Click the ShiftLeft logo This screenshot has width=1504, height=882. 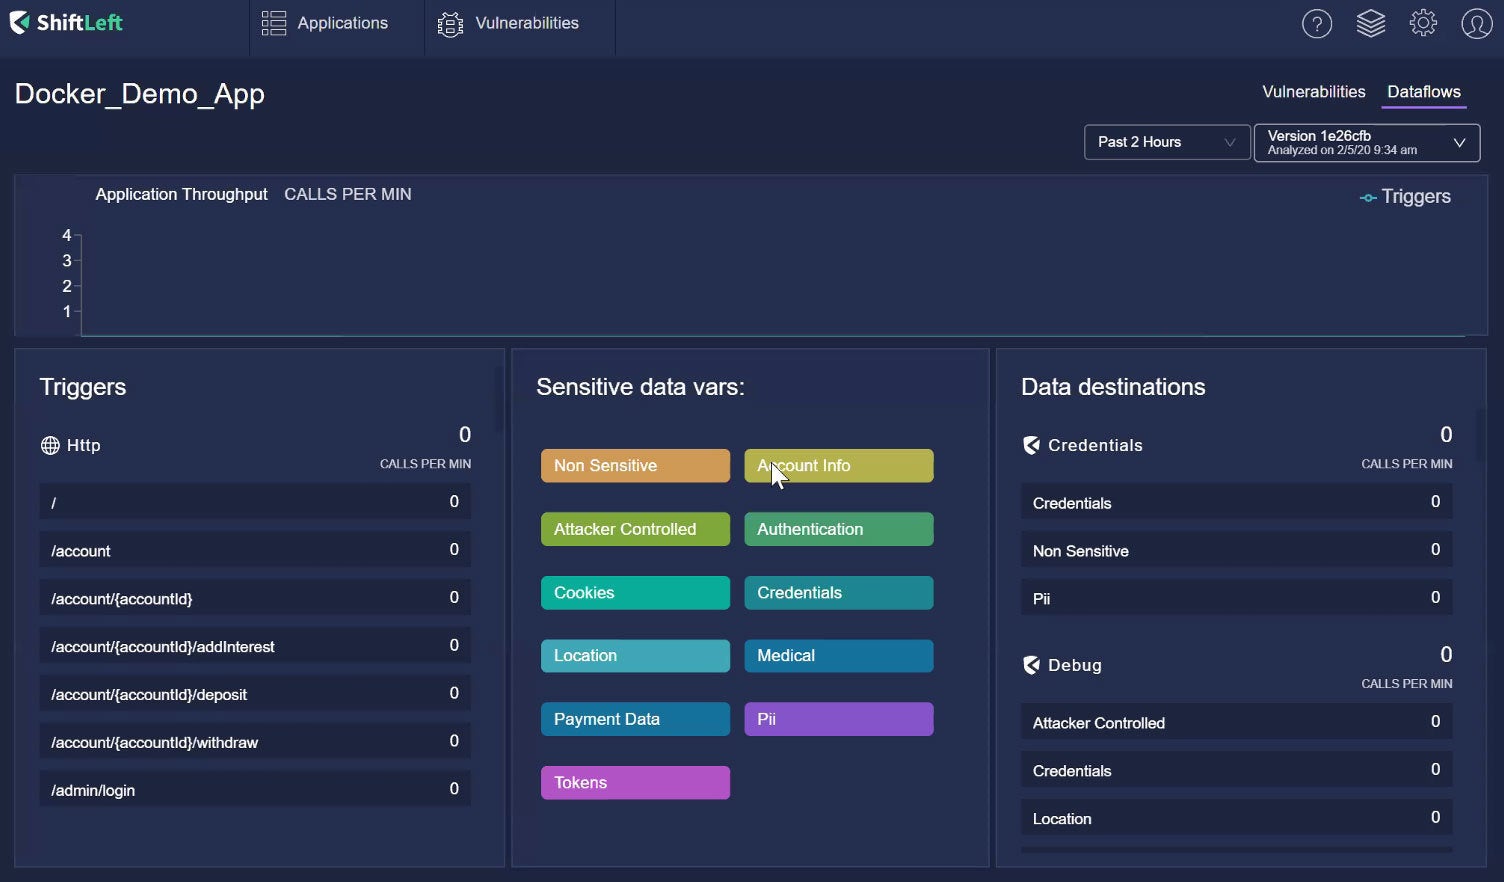point(66,22)
